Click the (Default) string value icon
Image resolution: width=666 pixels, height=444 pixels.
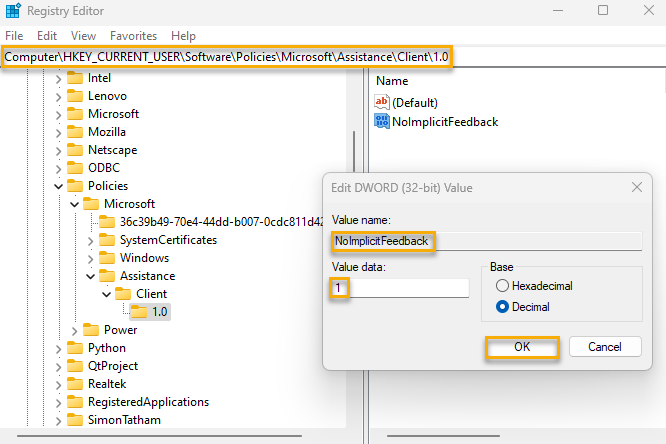381,102
